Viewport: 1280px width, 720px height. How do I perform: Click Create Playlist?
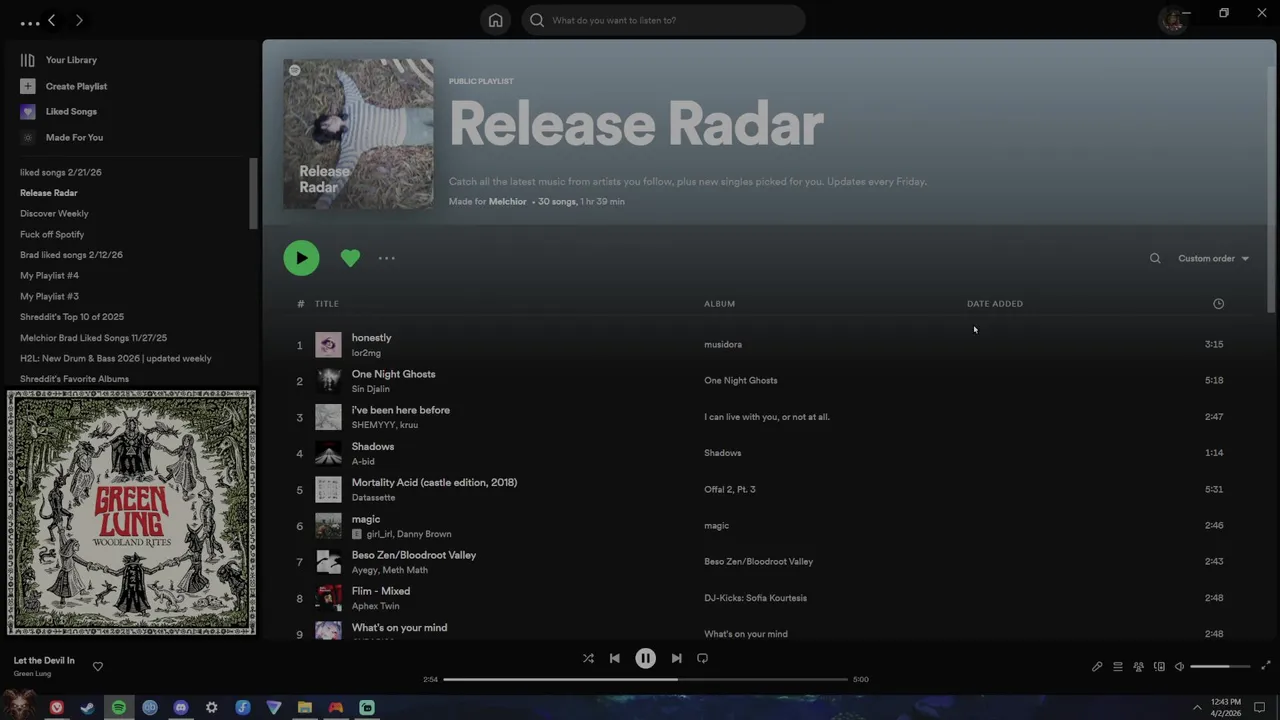(x=63, y=86)
